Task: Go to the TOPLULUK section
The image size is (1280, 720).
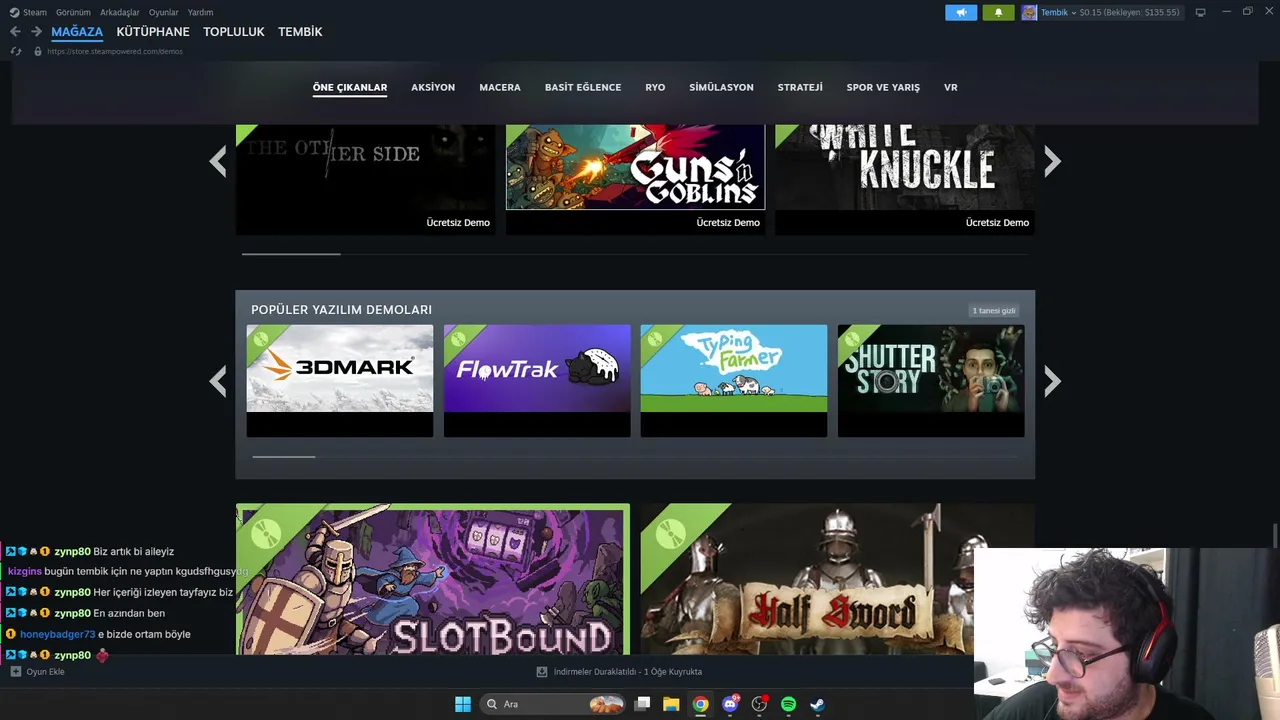Action: (234, 32)
